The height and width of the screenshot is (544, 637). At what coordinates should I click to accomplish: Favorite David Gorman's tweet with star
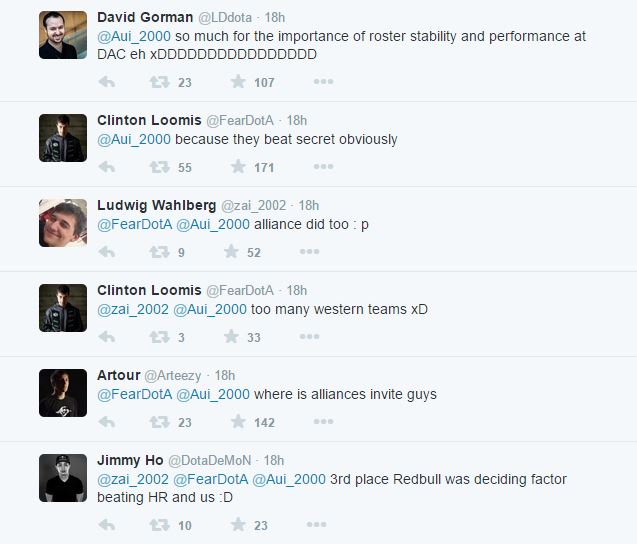[x=238, y=82]
